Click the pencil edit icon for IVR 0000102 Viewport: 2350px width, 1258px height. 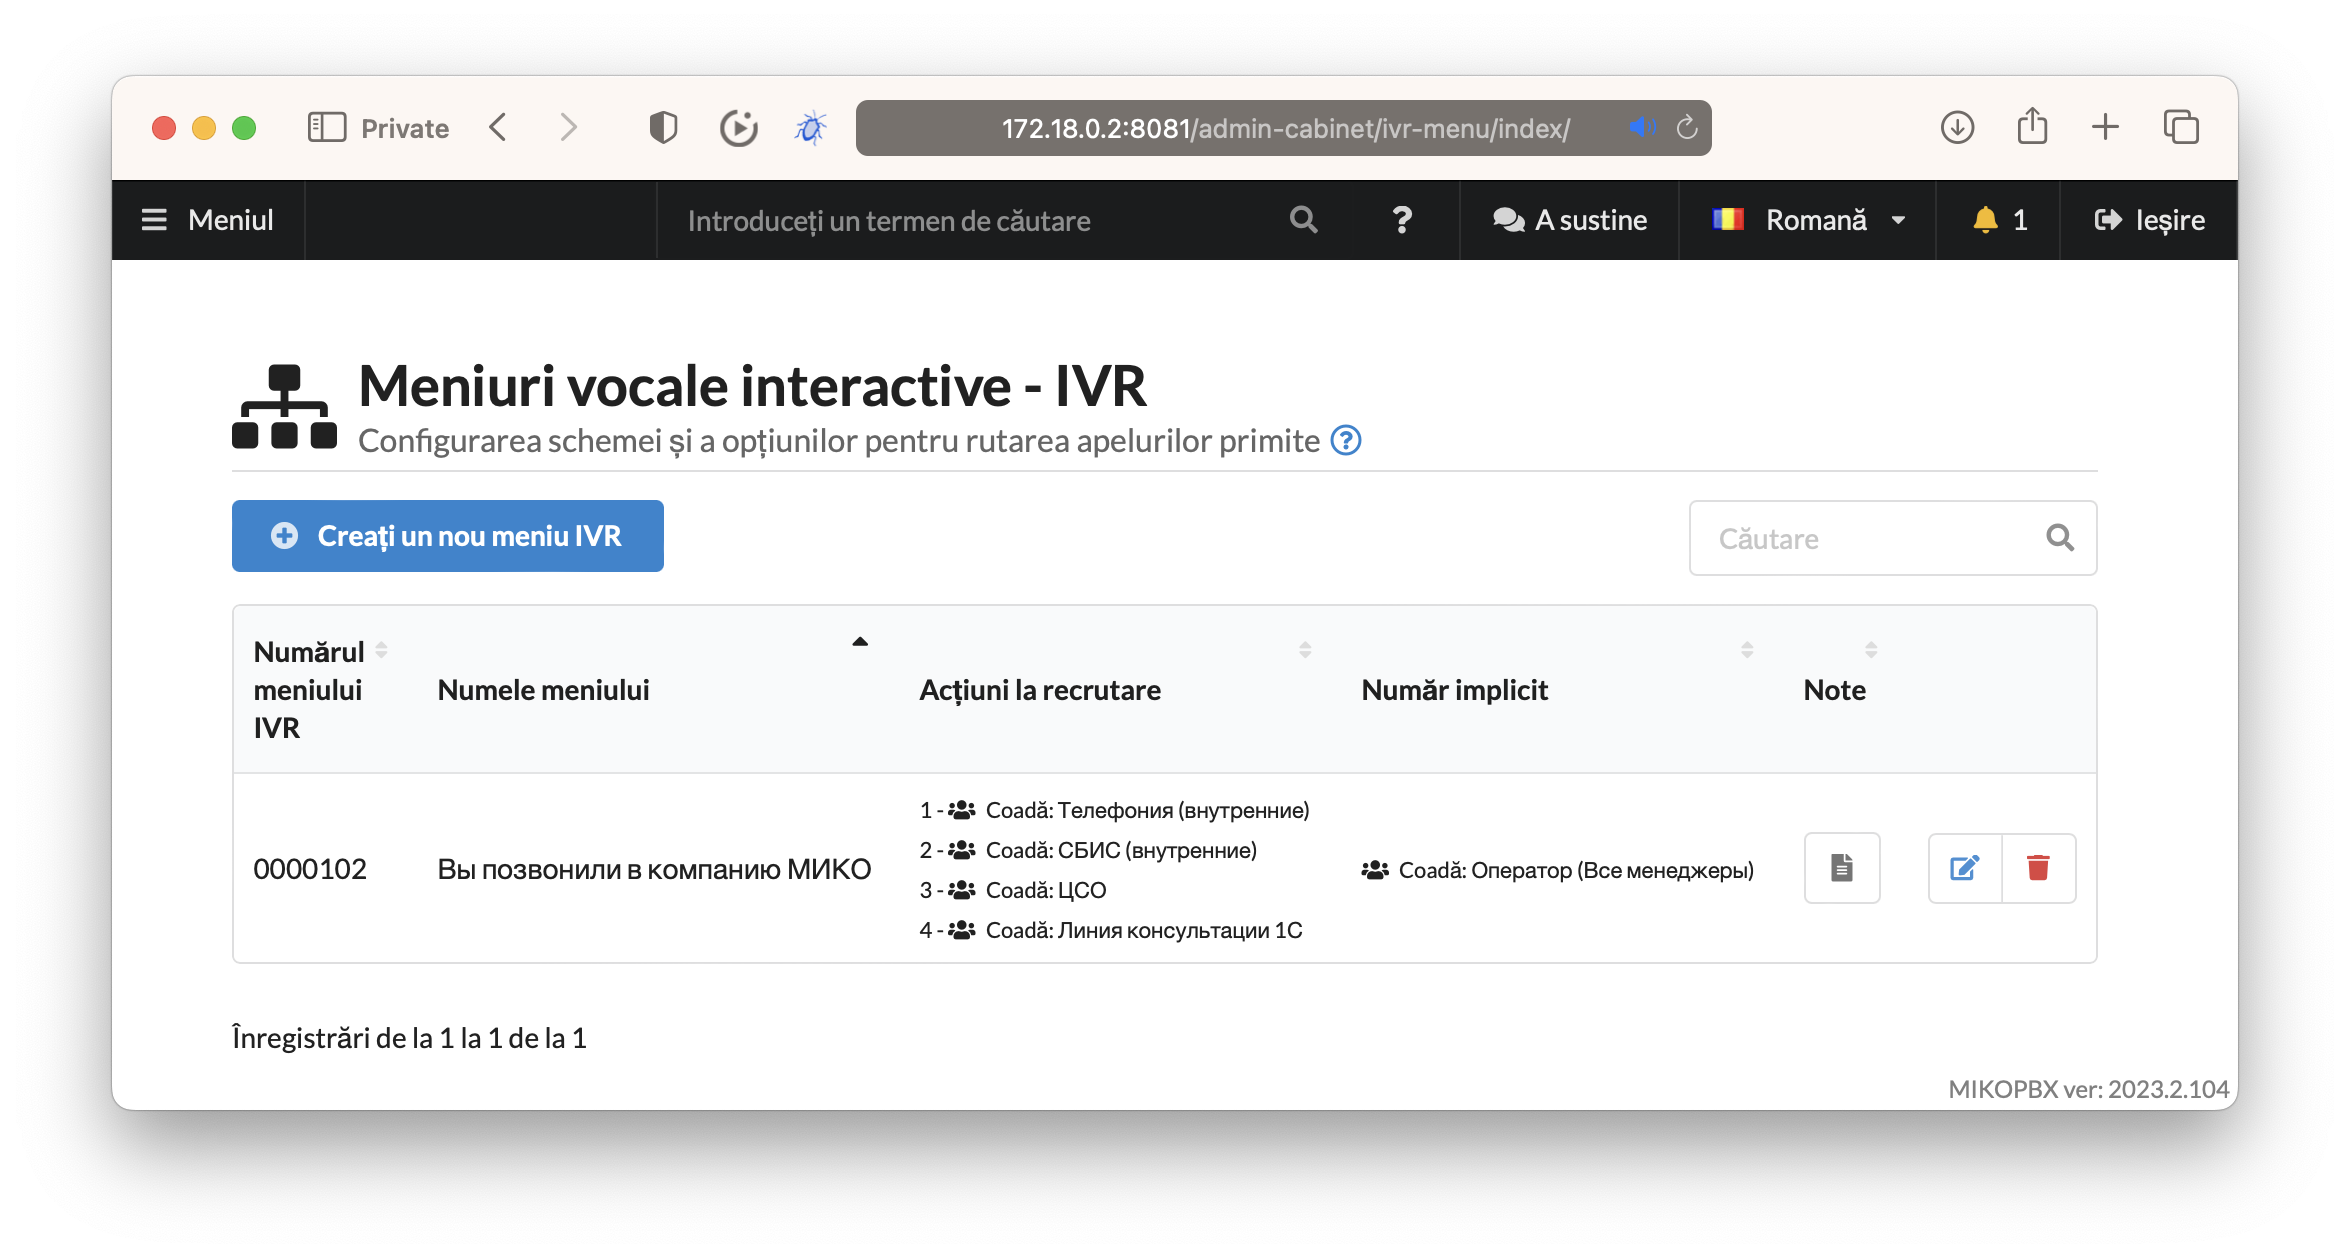point(1964,868)
